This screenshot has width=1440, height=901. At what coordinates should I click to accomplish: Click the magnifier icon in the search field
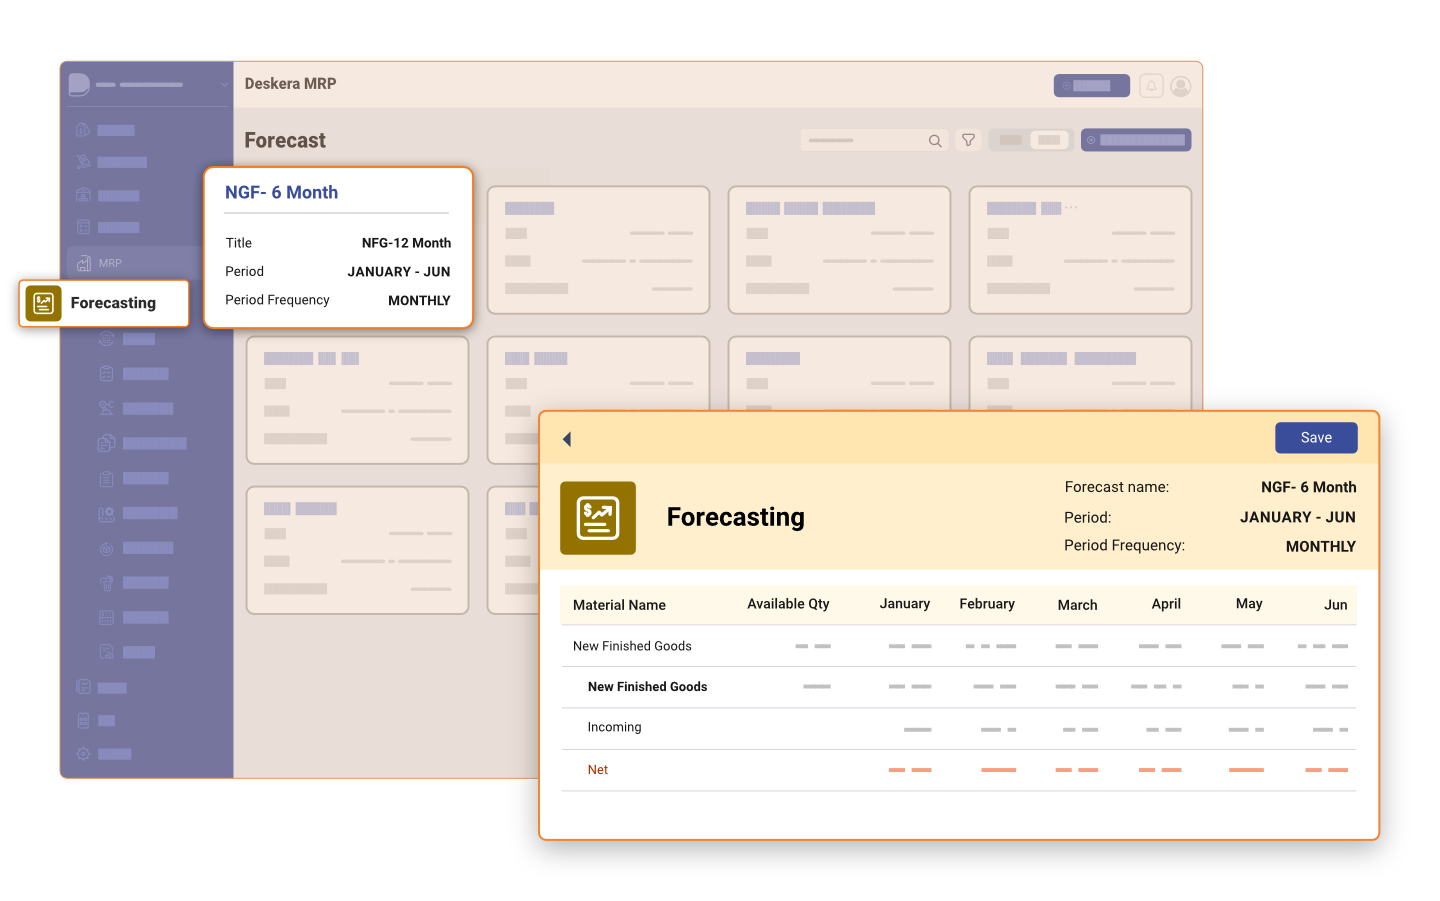(x=934, y=140)
